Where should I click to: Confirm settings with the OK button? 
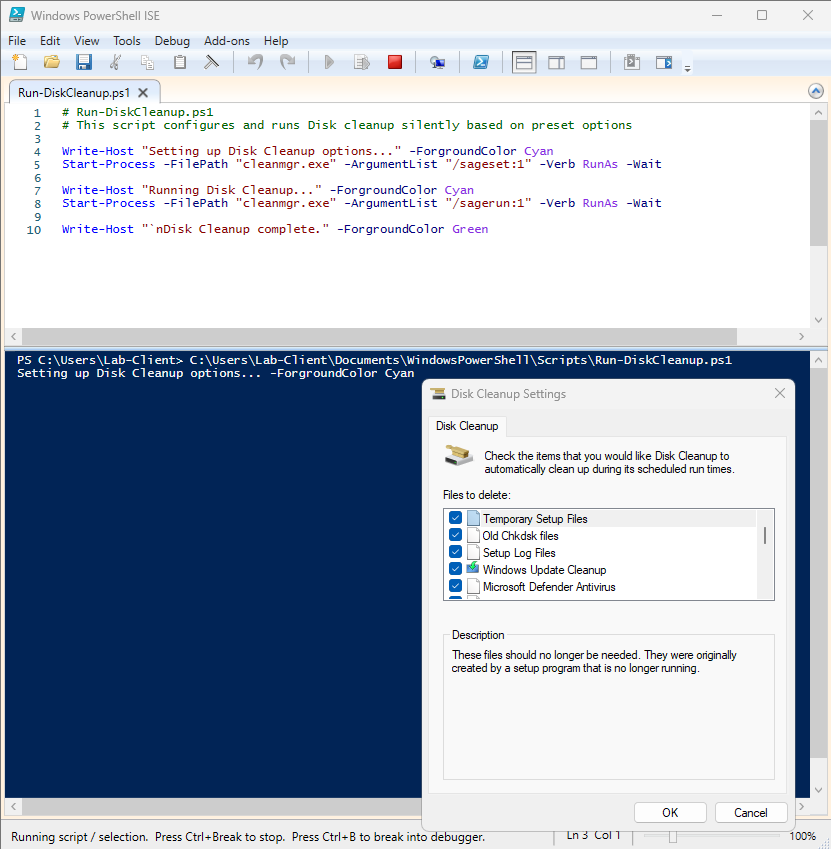670,812
